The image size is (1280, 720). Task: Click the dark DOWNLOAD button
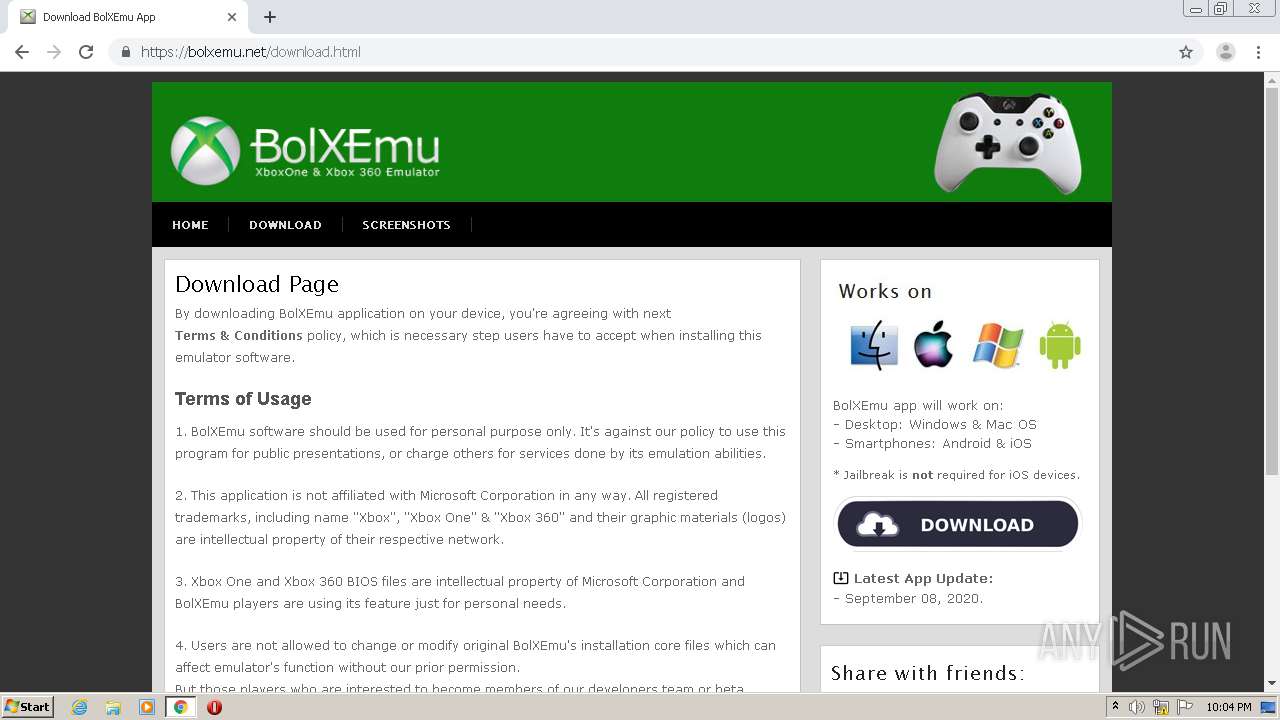pyautogui.click(x=958, y=524)
